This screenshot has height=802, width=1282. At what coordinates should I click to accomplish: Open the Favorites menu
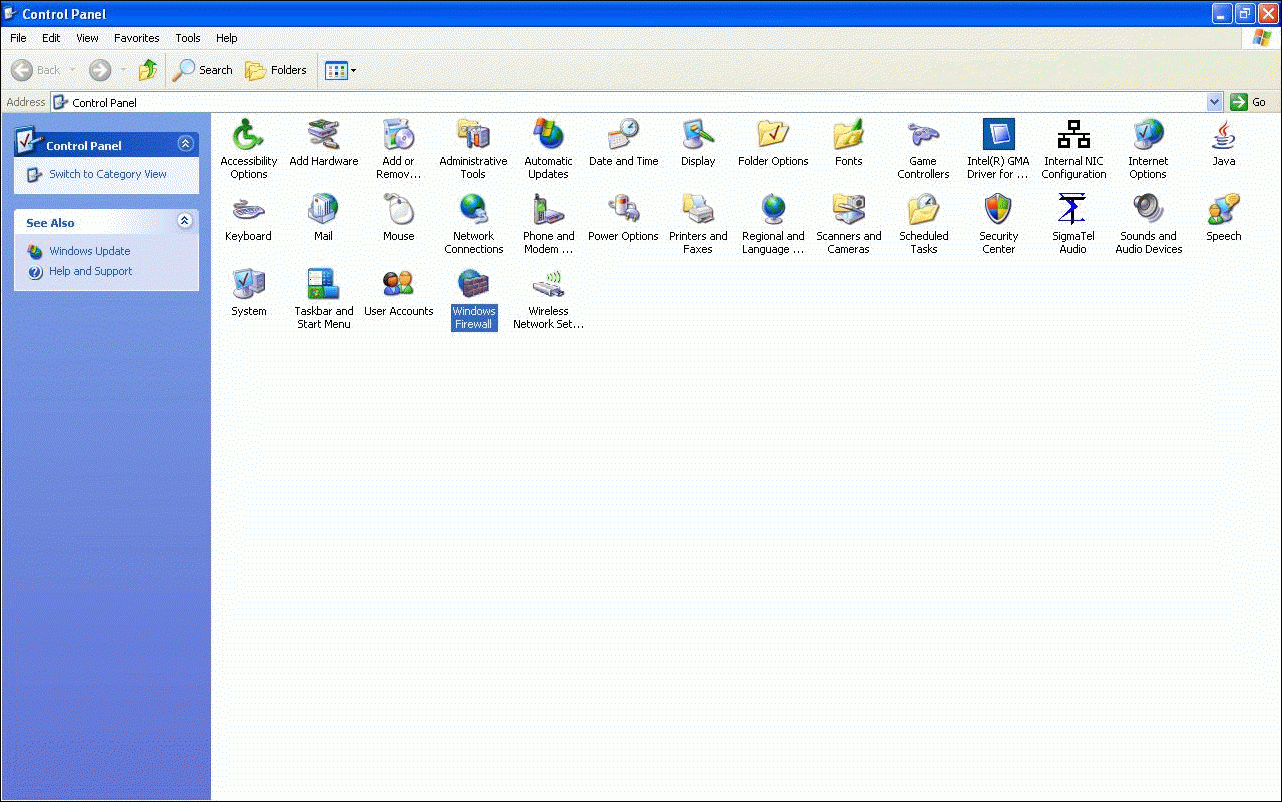[x=137, y=38]
